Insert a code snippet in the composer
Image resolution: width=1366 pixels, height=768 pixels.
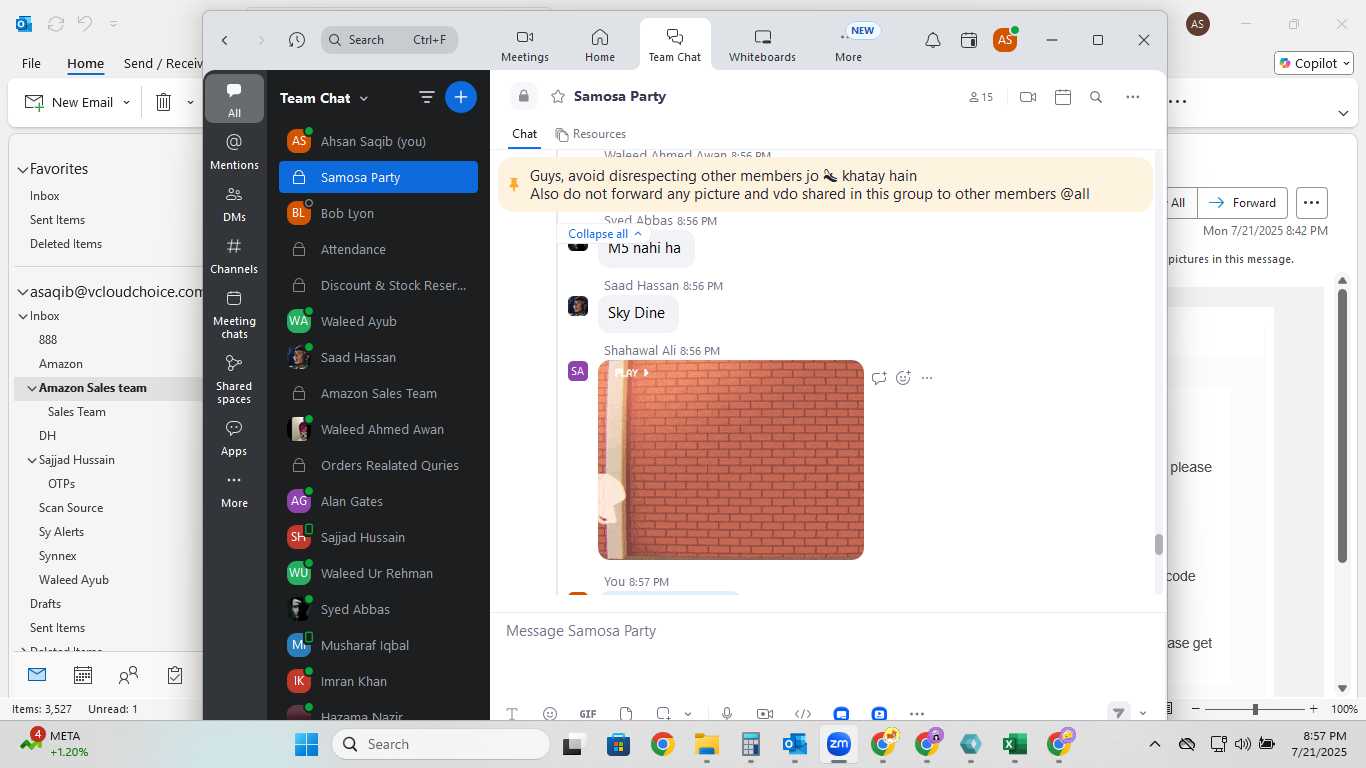click(802, 714)
